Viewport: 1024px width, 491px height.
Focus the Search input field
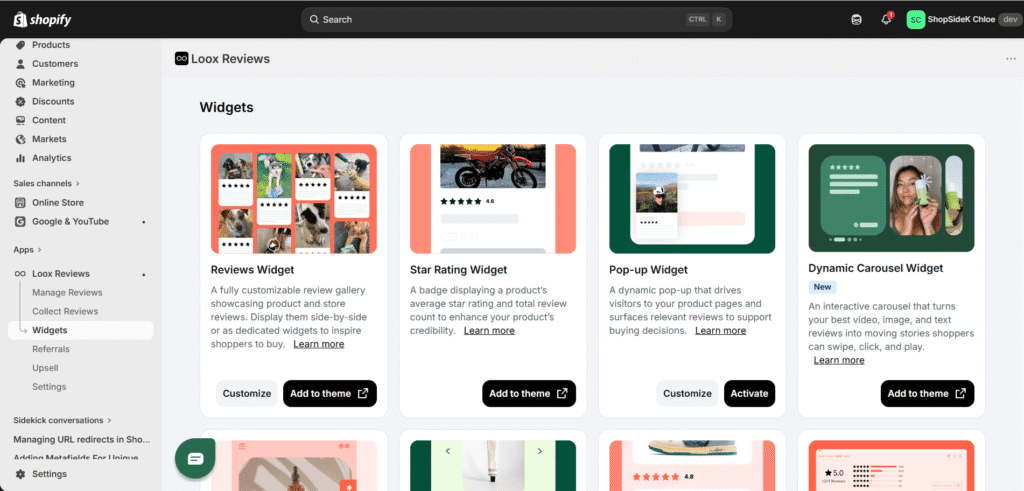516,20
